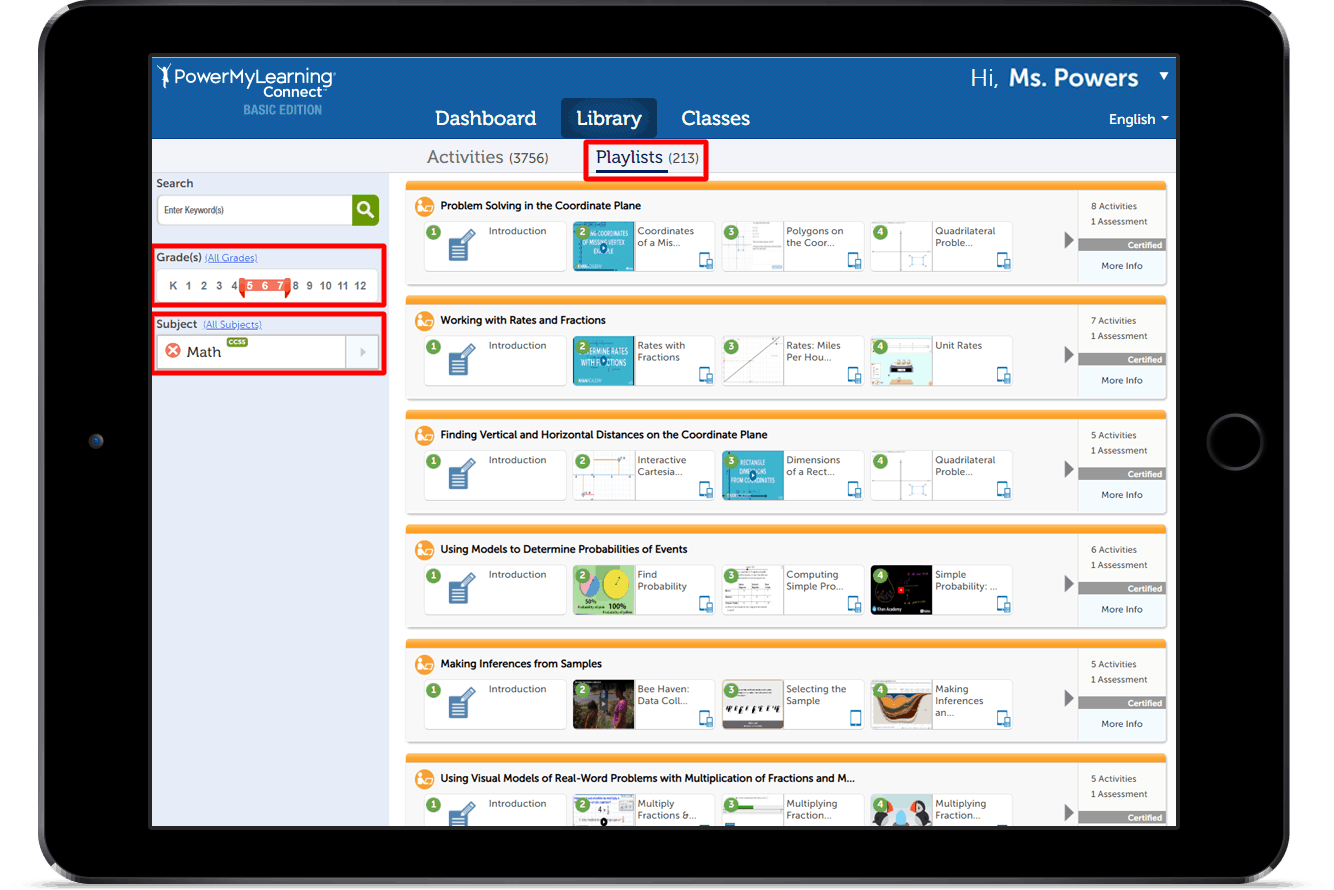
Task: Click the next arrow of the Making Inferences from Samples playlist
Action: point(1069,698)
